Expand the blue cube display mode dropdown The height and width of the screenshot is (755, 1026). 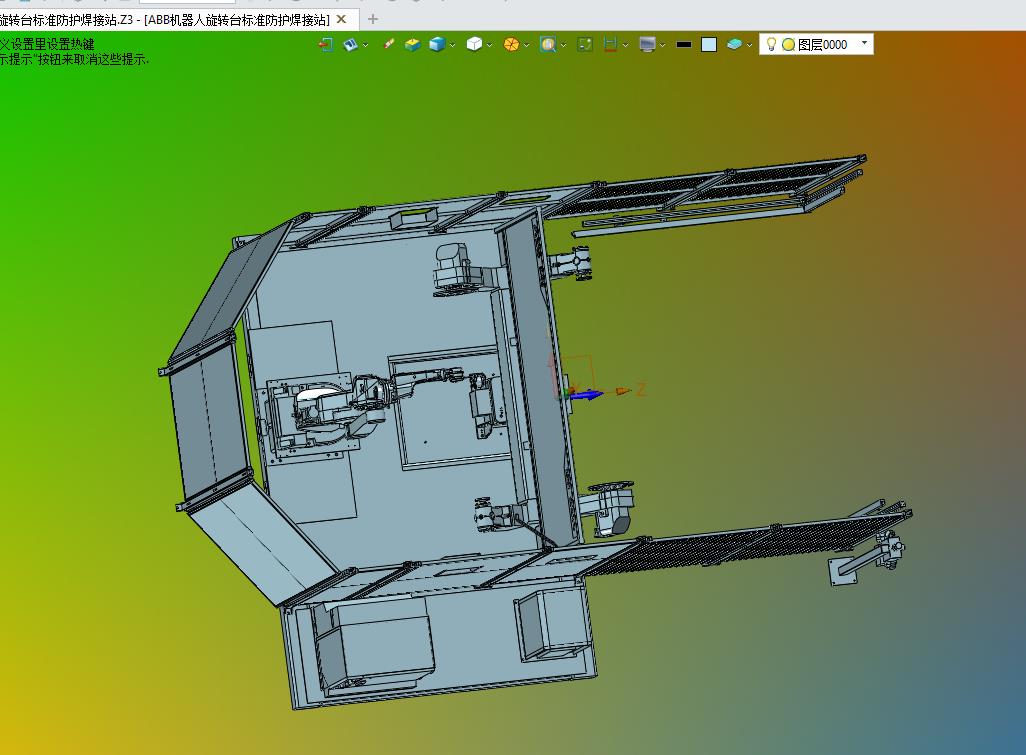tap(453, 45)
